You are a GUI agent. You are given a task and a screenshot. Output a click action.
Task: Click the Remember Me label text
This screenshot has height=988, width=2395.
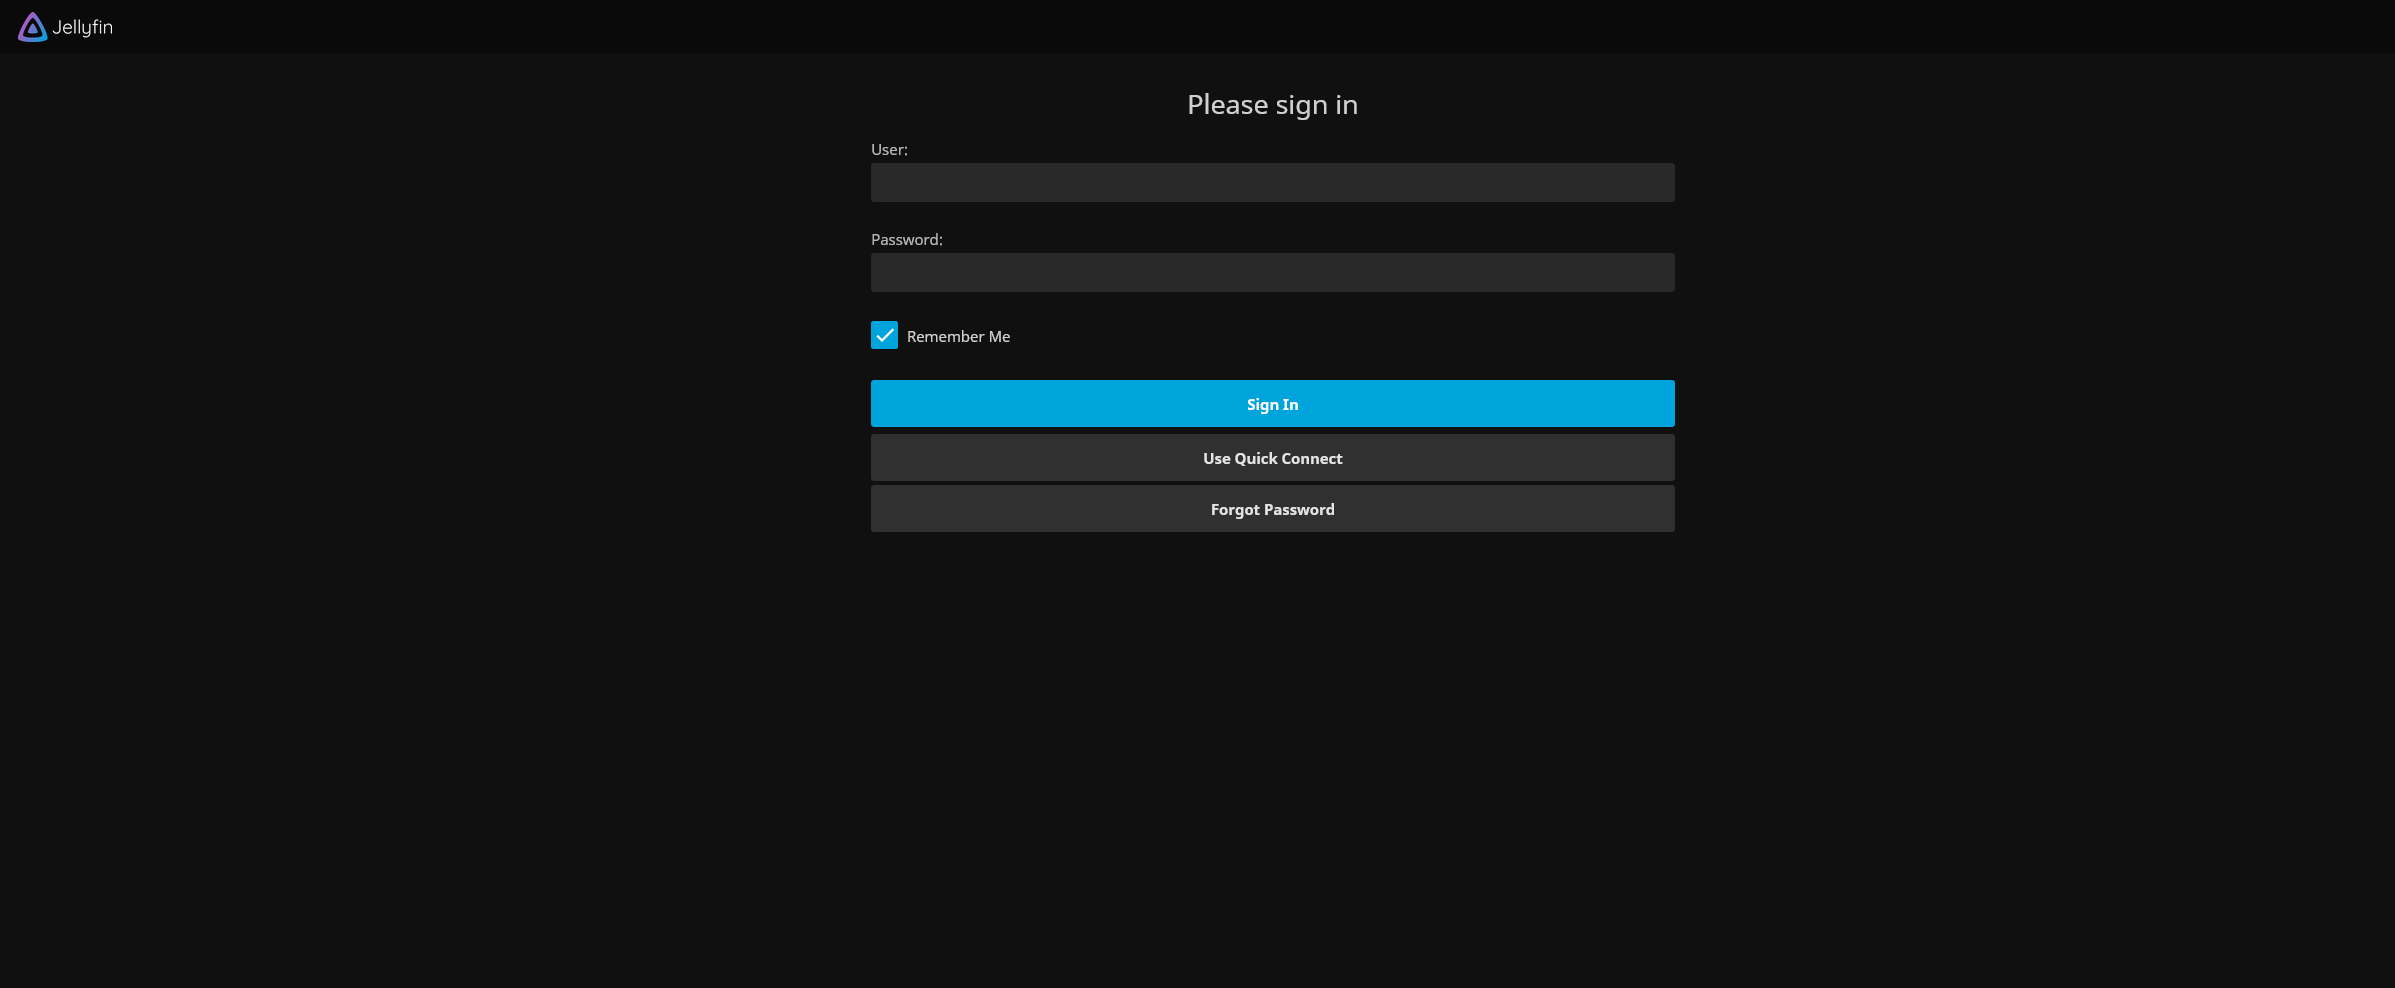coord(958,337)
